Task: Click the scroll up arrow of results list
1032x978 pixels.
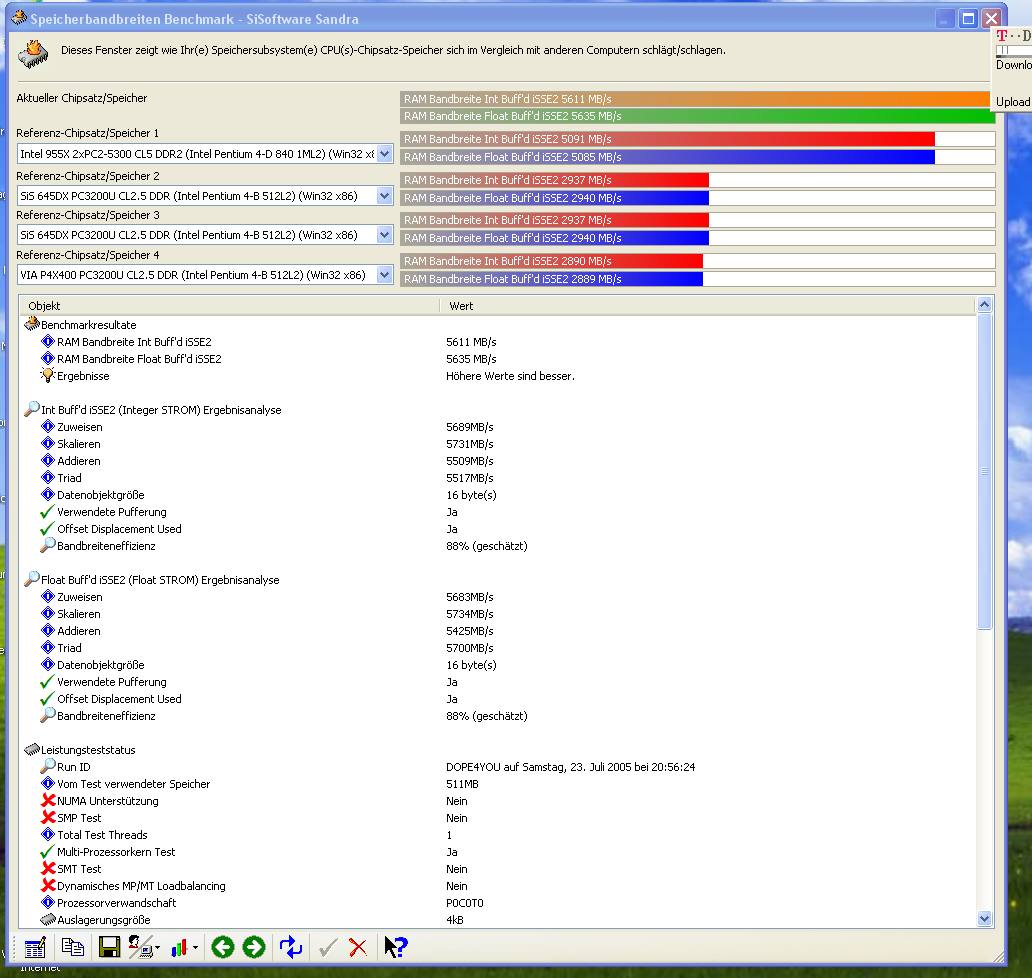Action: coord(985,304)
